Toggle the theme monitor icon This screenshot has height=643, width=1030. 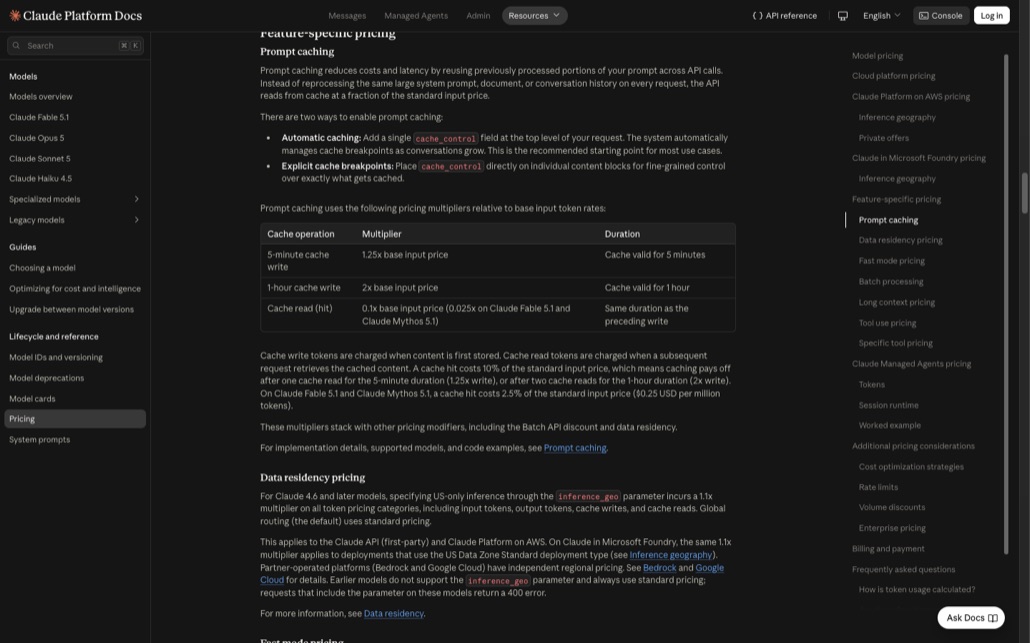843,16
